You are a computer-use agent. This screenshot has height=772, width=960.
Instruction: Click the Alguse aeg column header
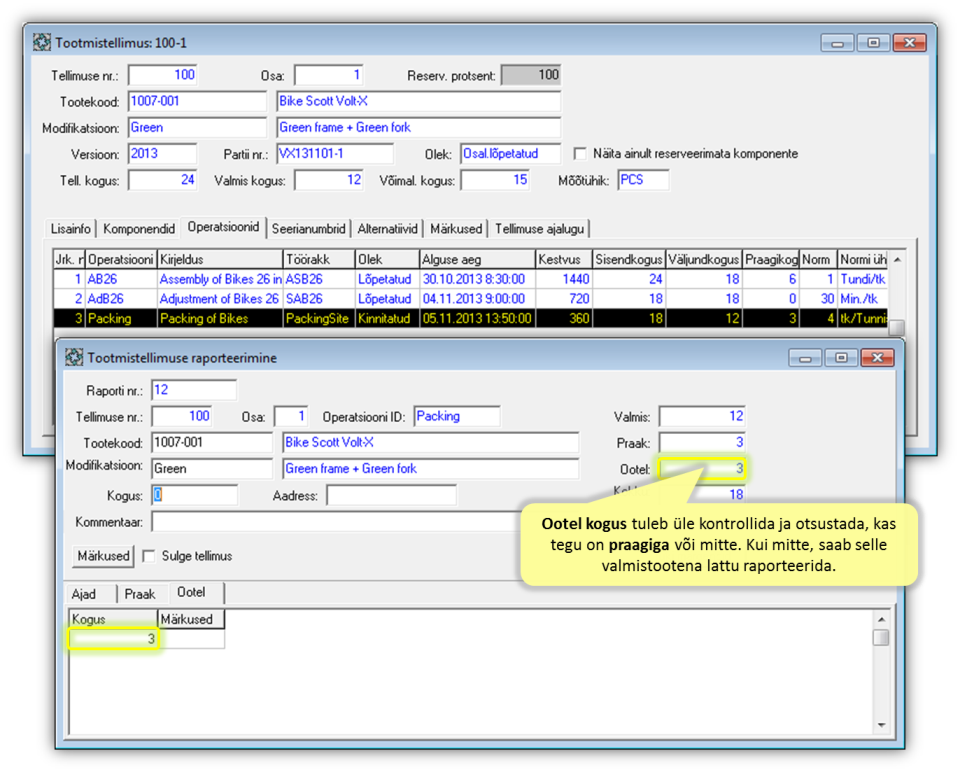(x=478, y=260)
